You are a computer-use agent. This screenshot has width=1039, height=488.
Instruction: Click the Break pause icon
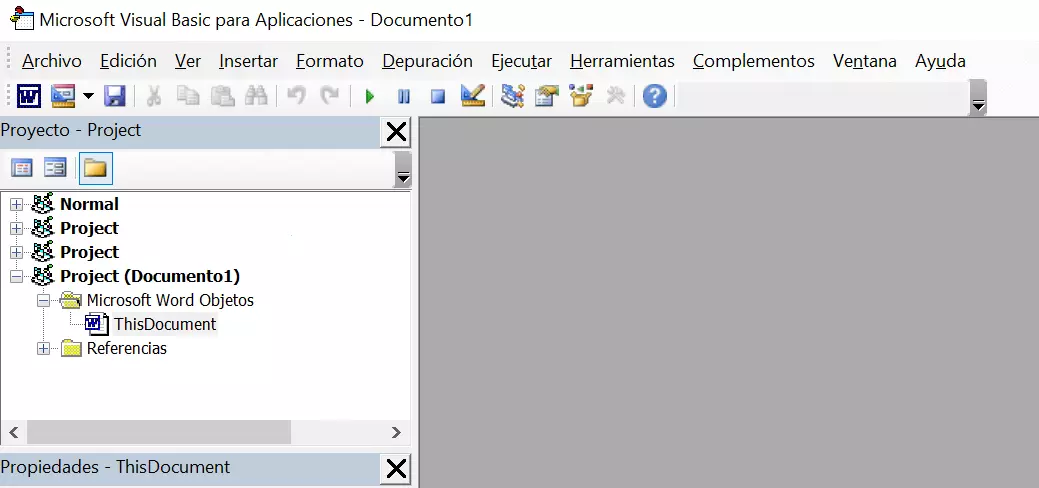pyautogui.click(x=404, y=97)
